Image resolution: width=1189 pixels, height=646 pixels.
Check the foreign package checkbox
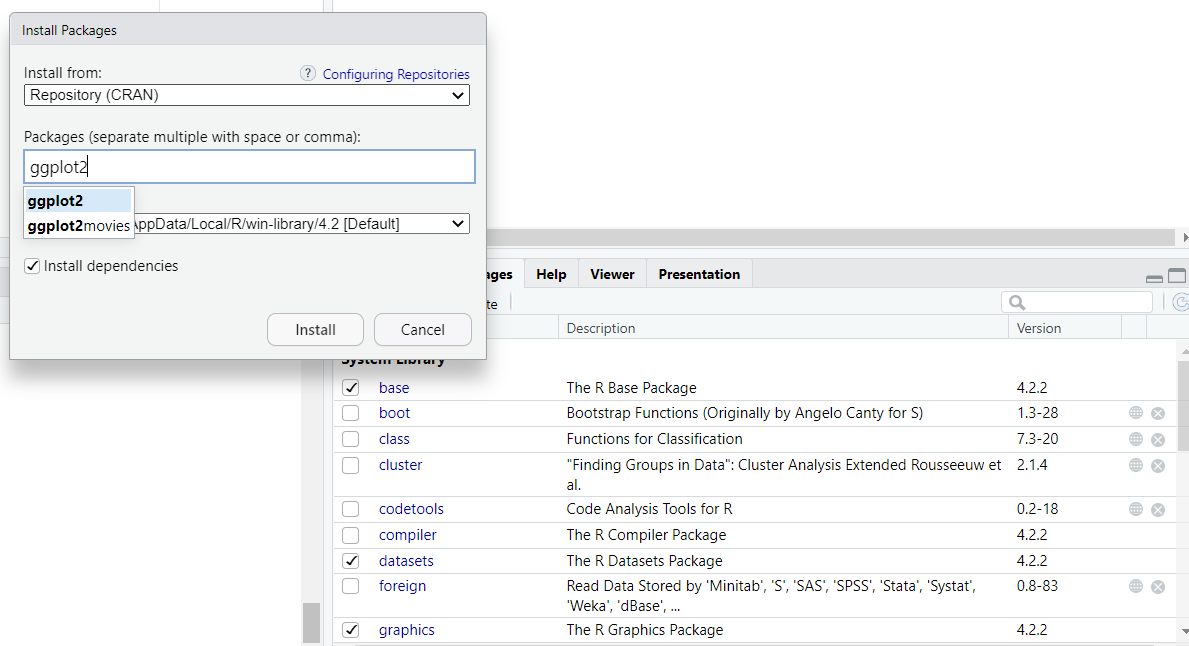coord(350,586)
